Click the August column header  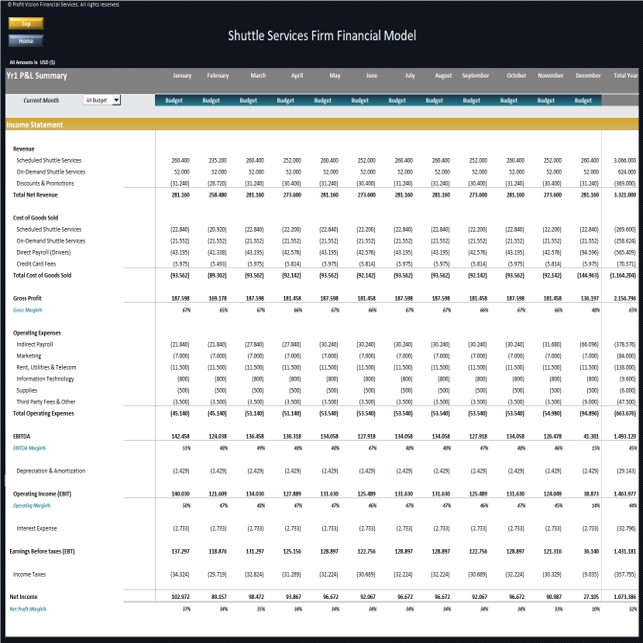(443, 75)
